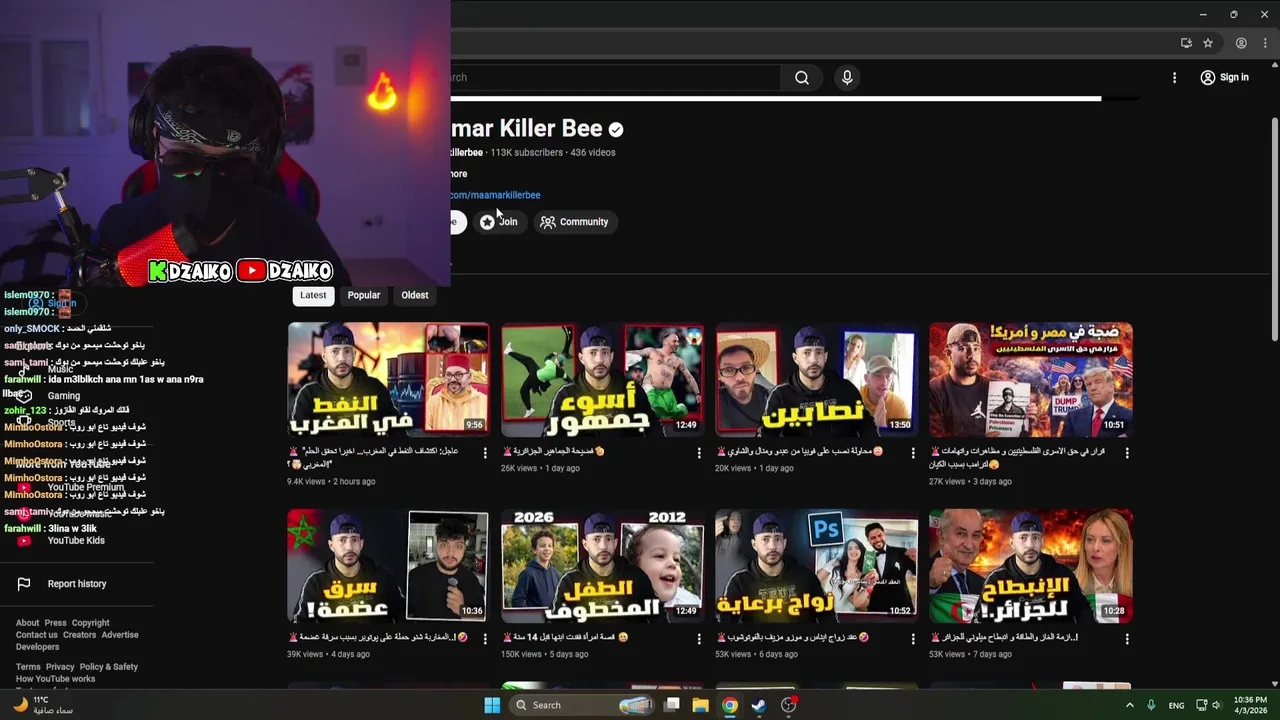
Task: Open YouTube Kids in the sidebar
Action: pyautogui.click(x=76, y=541)
